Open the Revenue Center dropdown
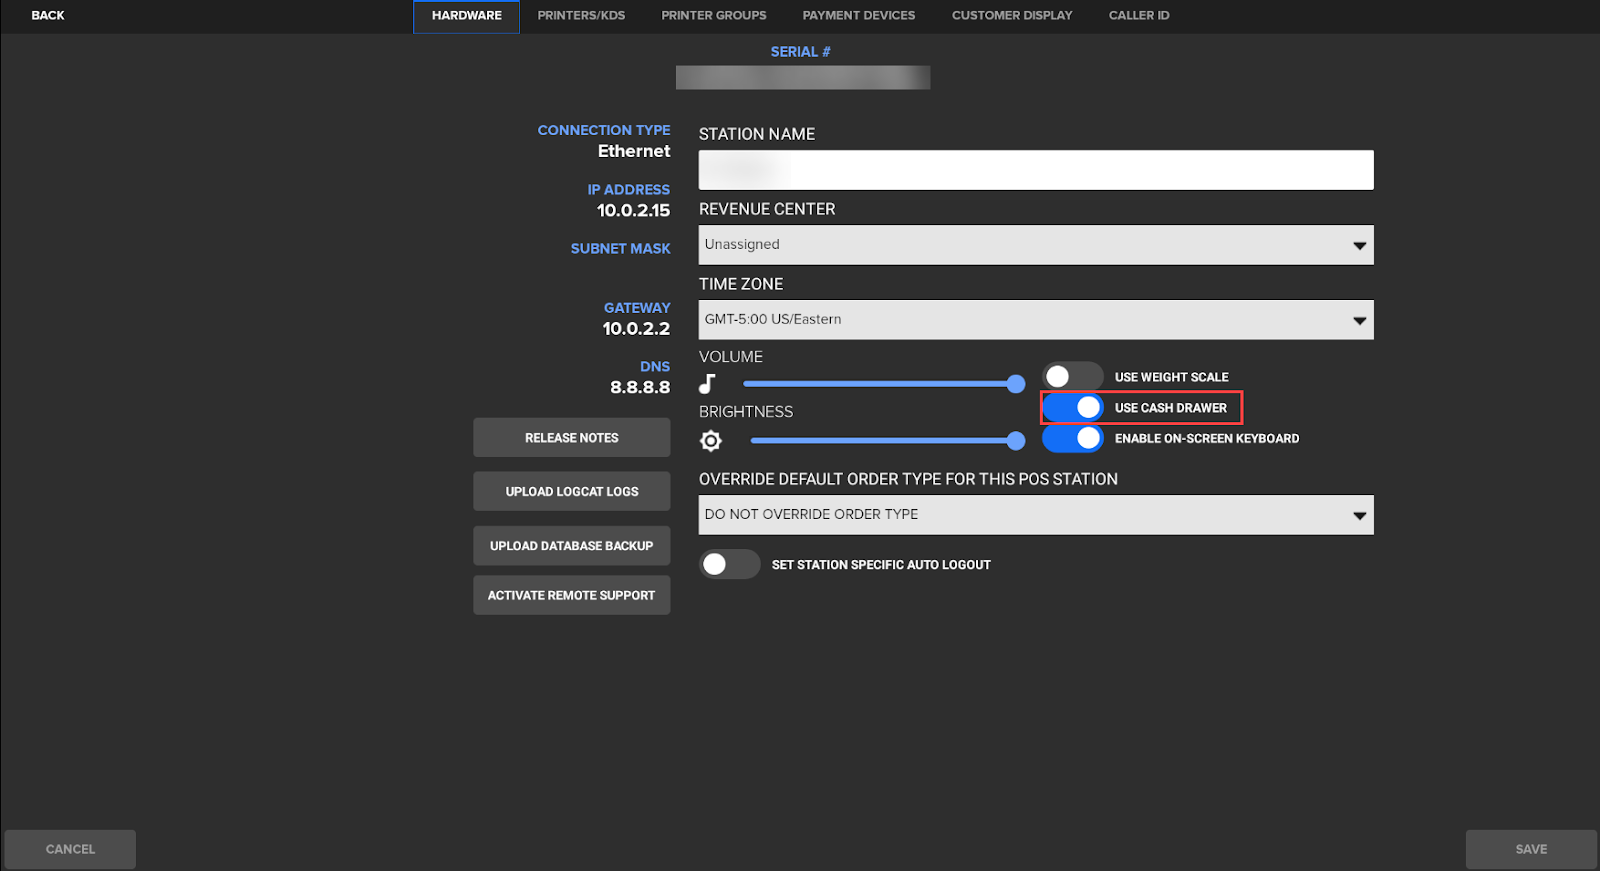 [x=1035, y=245]
